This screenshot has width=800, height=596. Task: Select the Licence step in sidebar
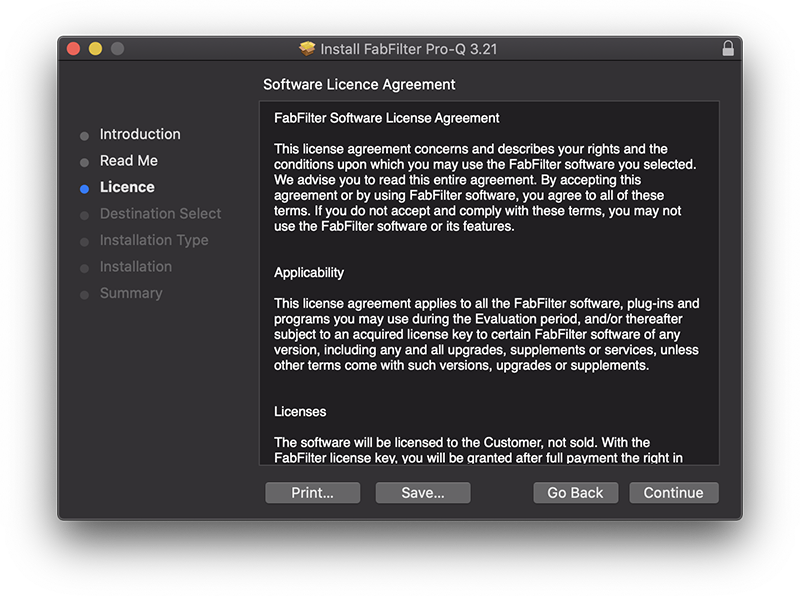(127, 187)
